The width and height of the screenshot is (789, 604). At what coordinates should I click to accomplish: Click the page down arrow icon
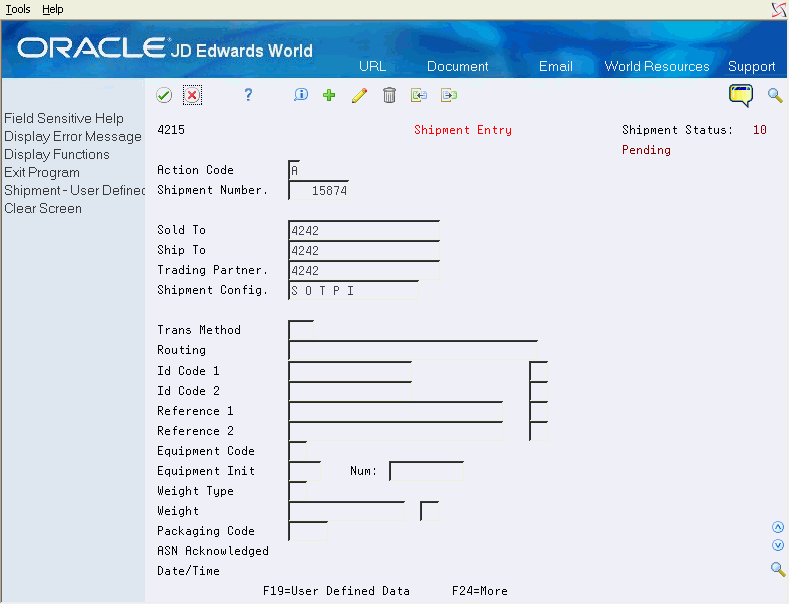coord(778,545)
